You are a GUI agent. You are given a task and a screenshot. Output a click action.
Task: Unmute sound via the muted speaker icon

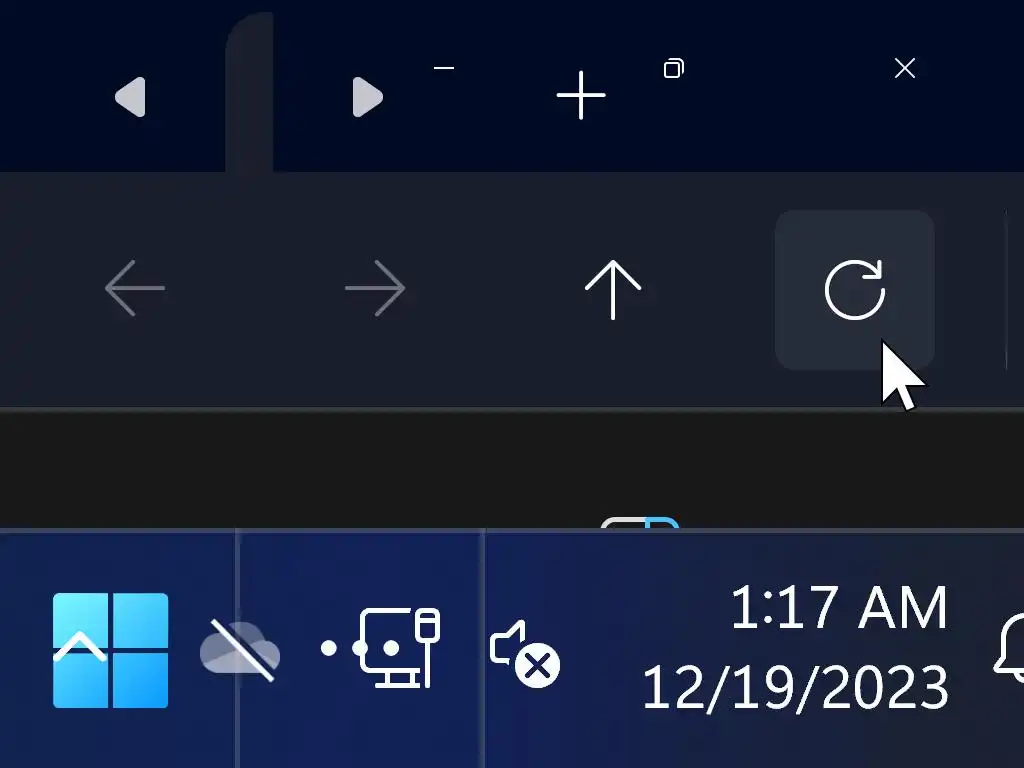[x=525, y=653]
